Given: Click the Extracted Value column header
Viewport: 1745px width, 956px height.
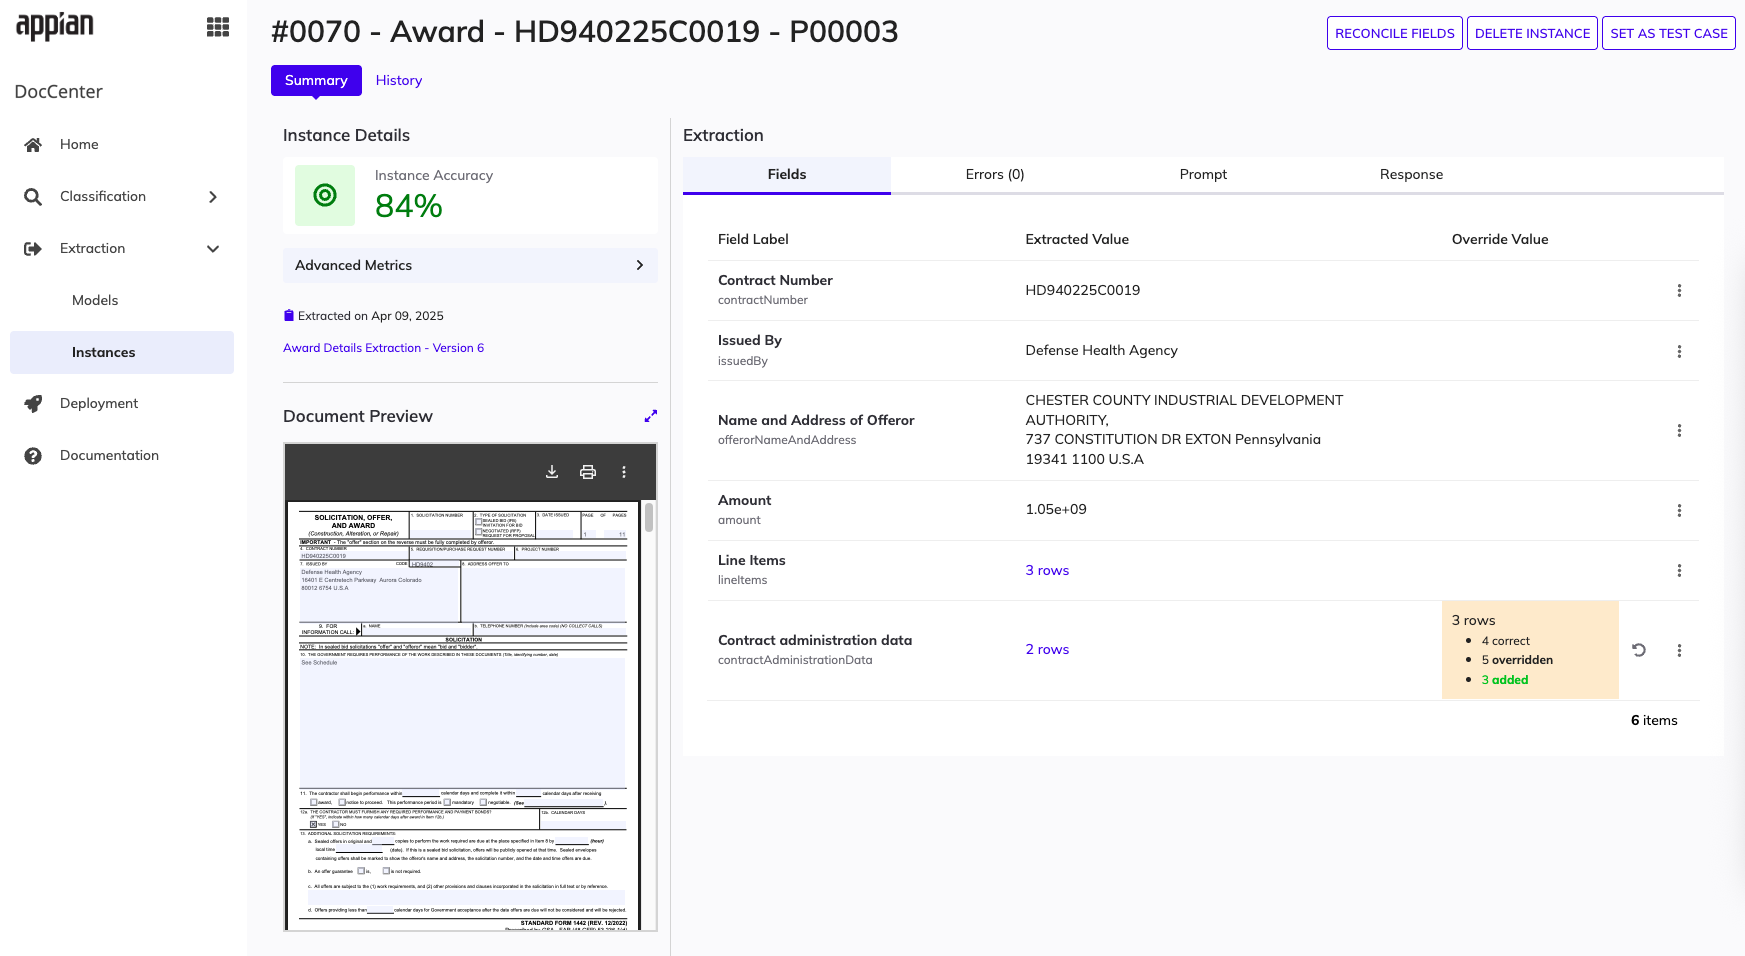Looking at the screenshot, I should tap(1077, 240).
